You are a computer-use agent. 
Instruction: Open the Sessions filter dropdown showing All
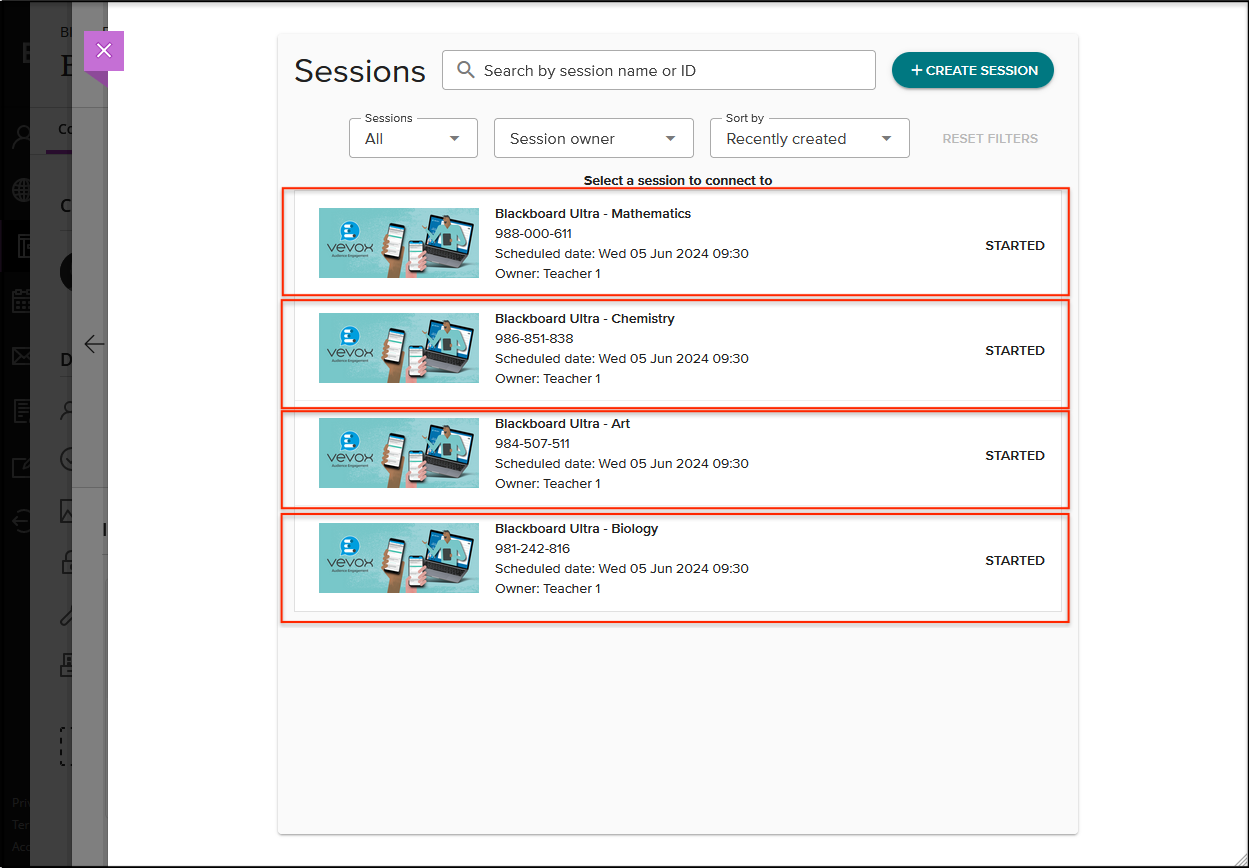click(x=413, y=138)
